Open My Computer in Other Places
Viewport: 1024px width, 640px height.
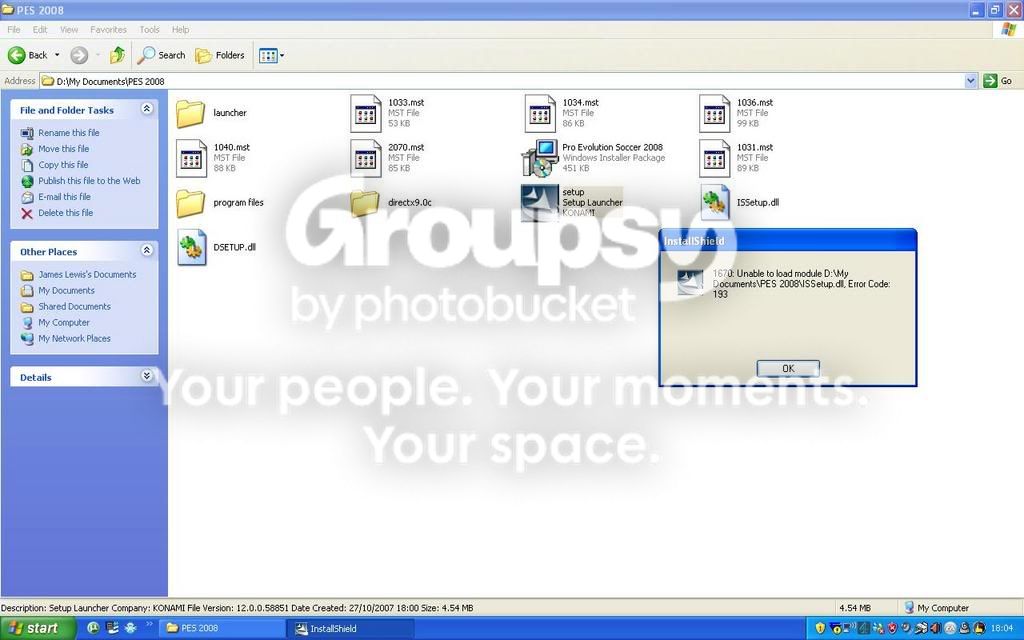(x=63, y=323)
